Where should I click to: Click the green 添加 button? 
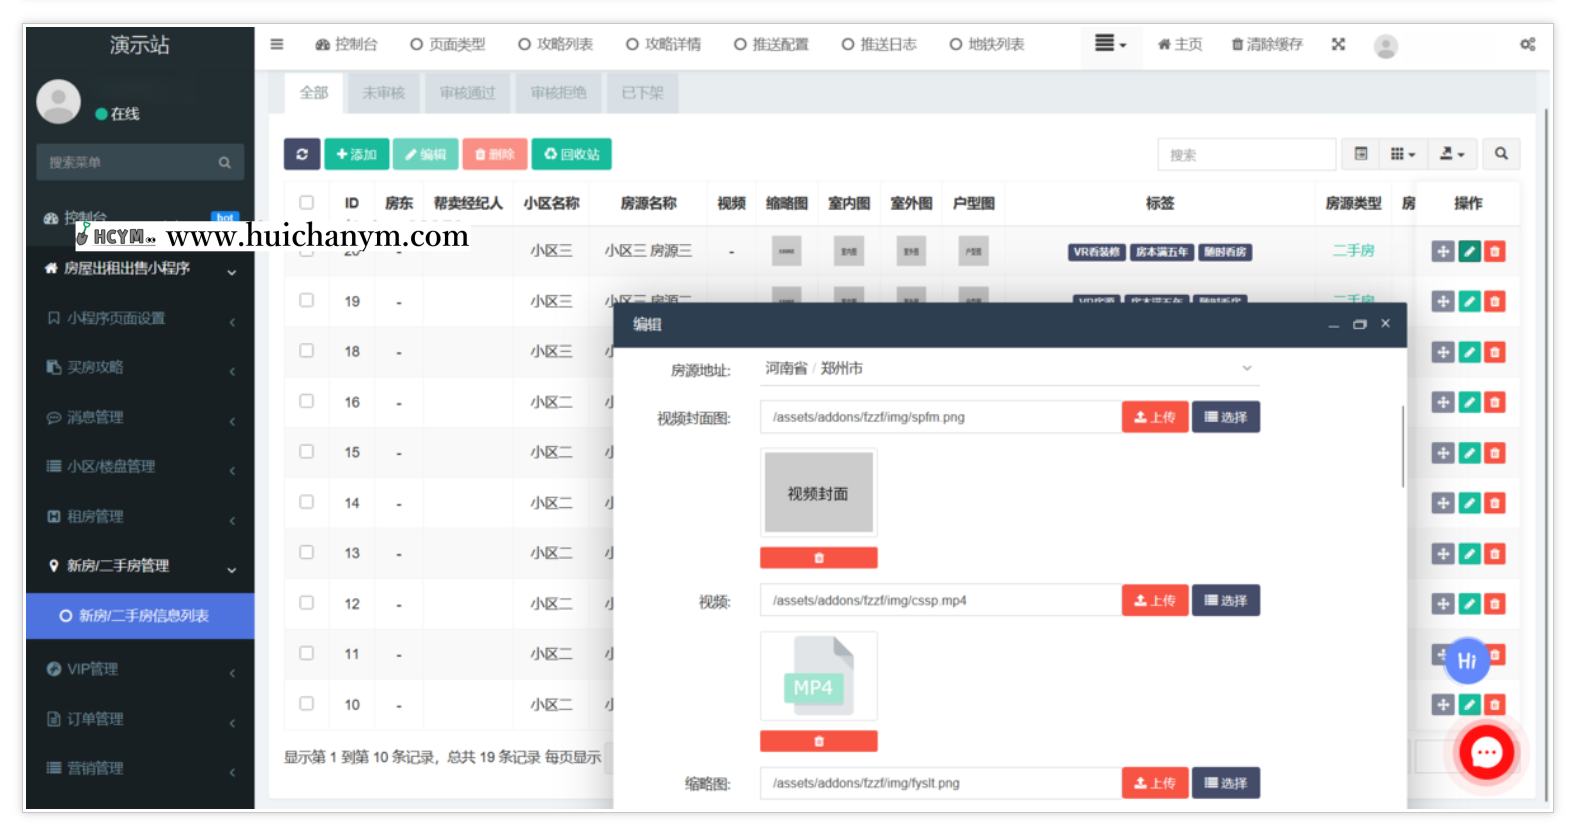click(x=357, y=154)
